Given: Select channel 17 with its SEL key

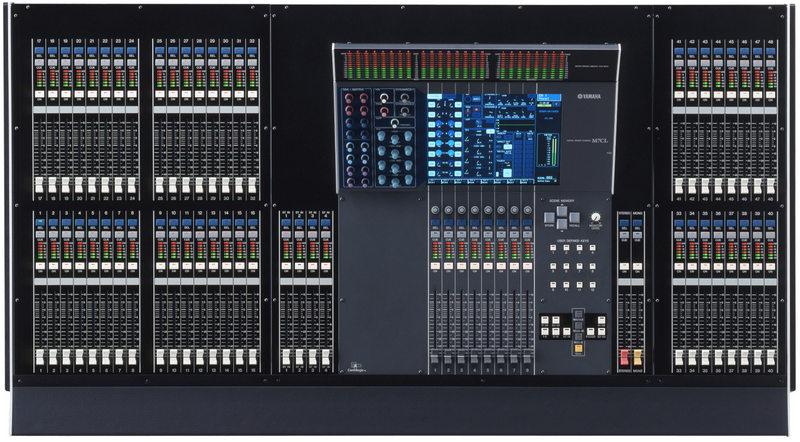Looking at the screenshot, I should [39, 51].
